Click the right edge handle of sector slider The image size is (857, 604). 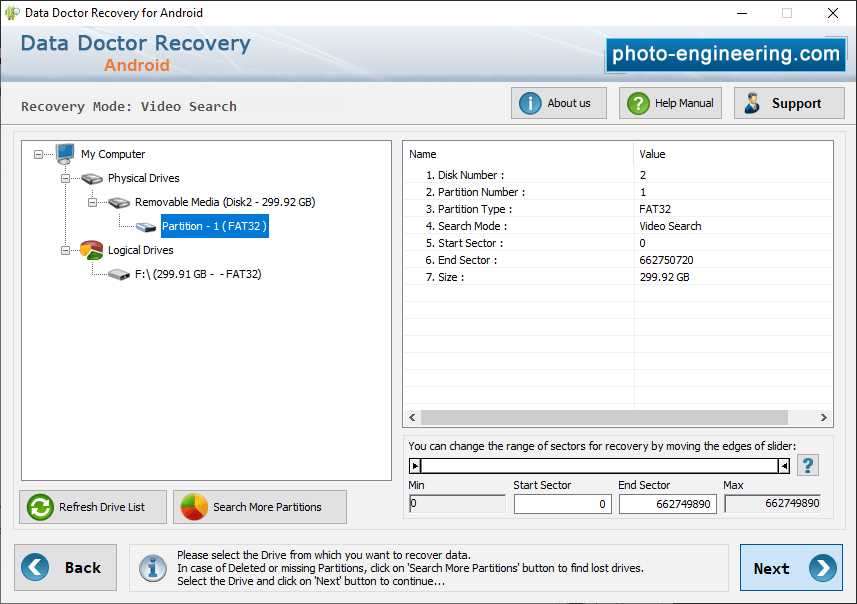pyautogui.click(x=784, y=466)
